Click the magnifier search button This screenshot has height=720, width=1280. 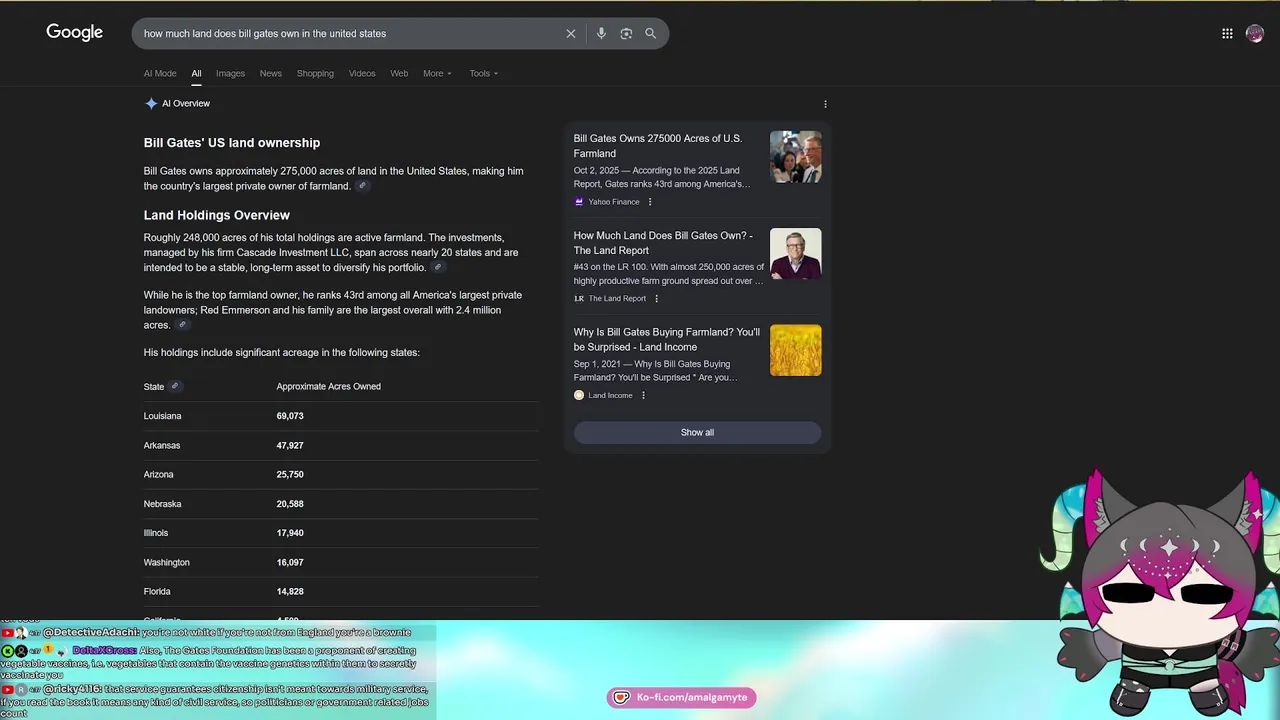(x=650, y=33)
